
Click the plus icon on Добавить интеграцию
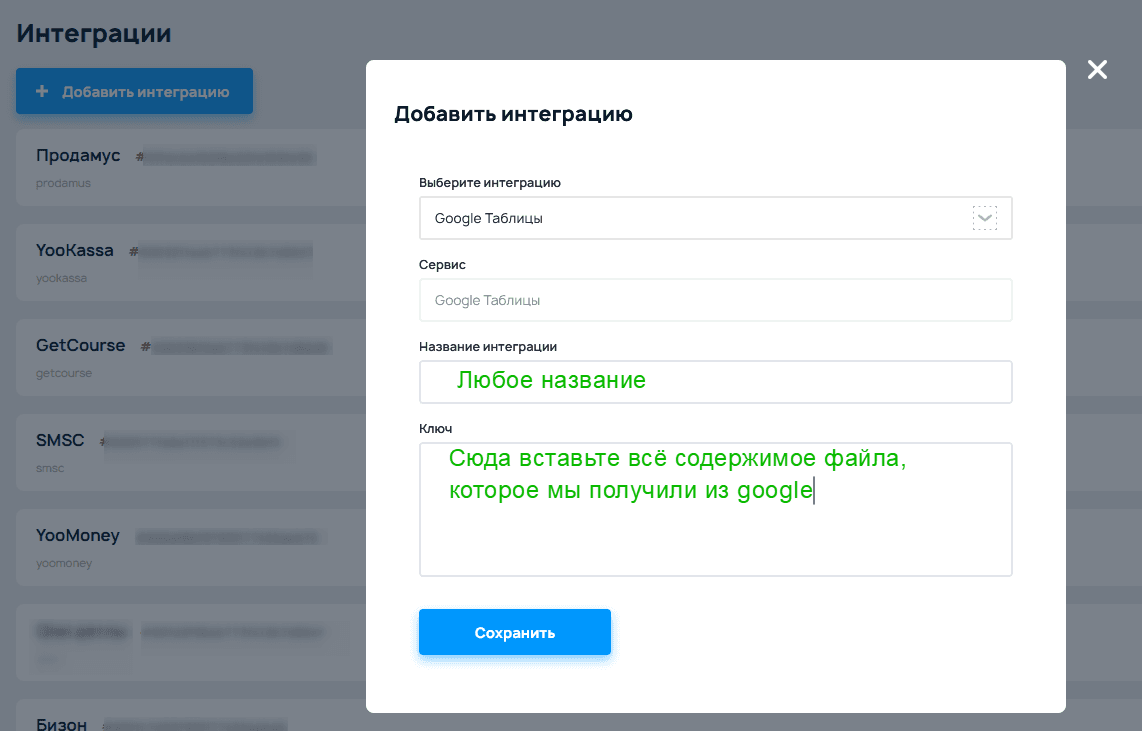(x=42, y=92)
